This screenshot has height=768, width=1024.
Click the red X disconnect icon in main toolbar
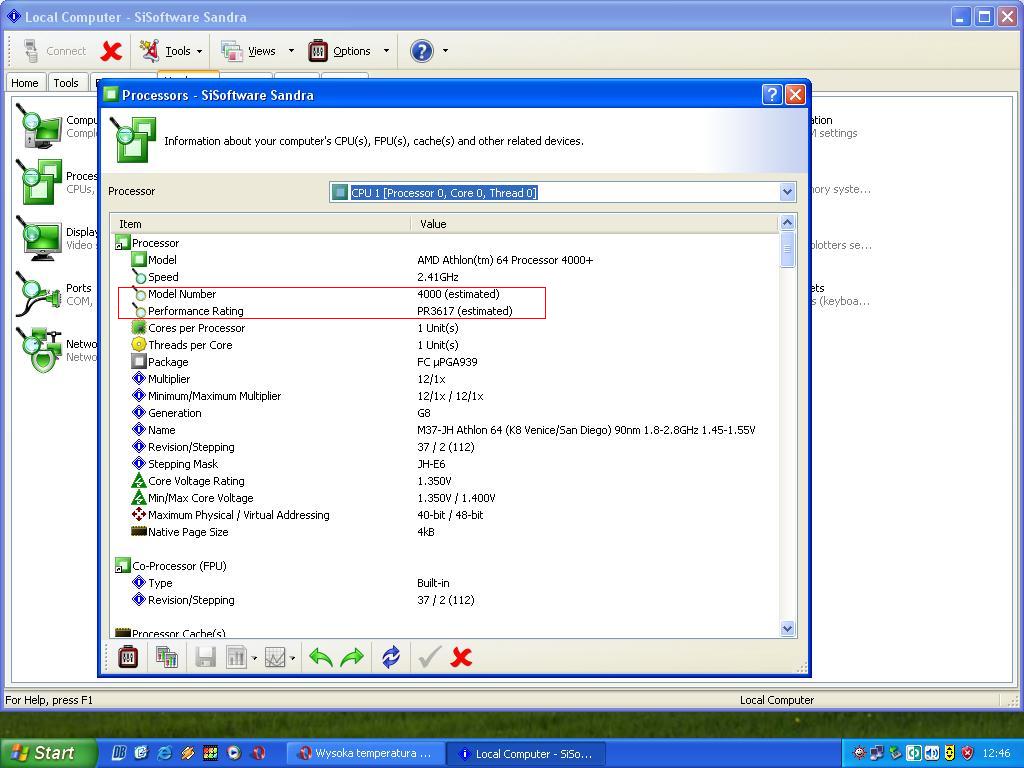[111, 51]
